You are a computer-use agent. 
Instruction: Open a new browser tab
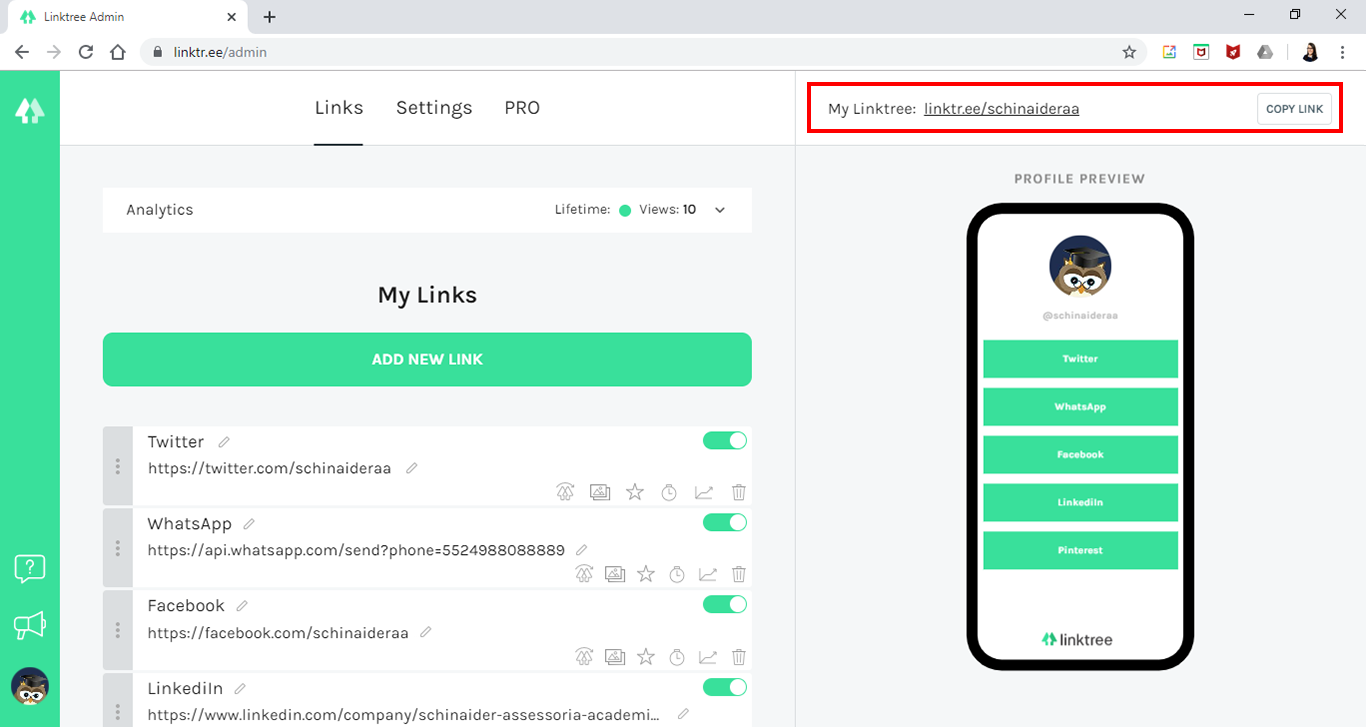tap(270, 17)
